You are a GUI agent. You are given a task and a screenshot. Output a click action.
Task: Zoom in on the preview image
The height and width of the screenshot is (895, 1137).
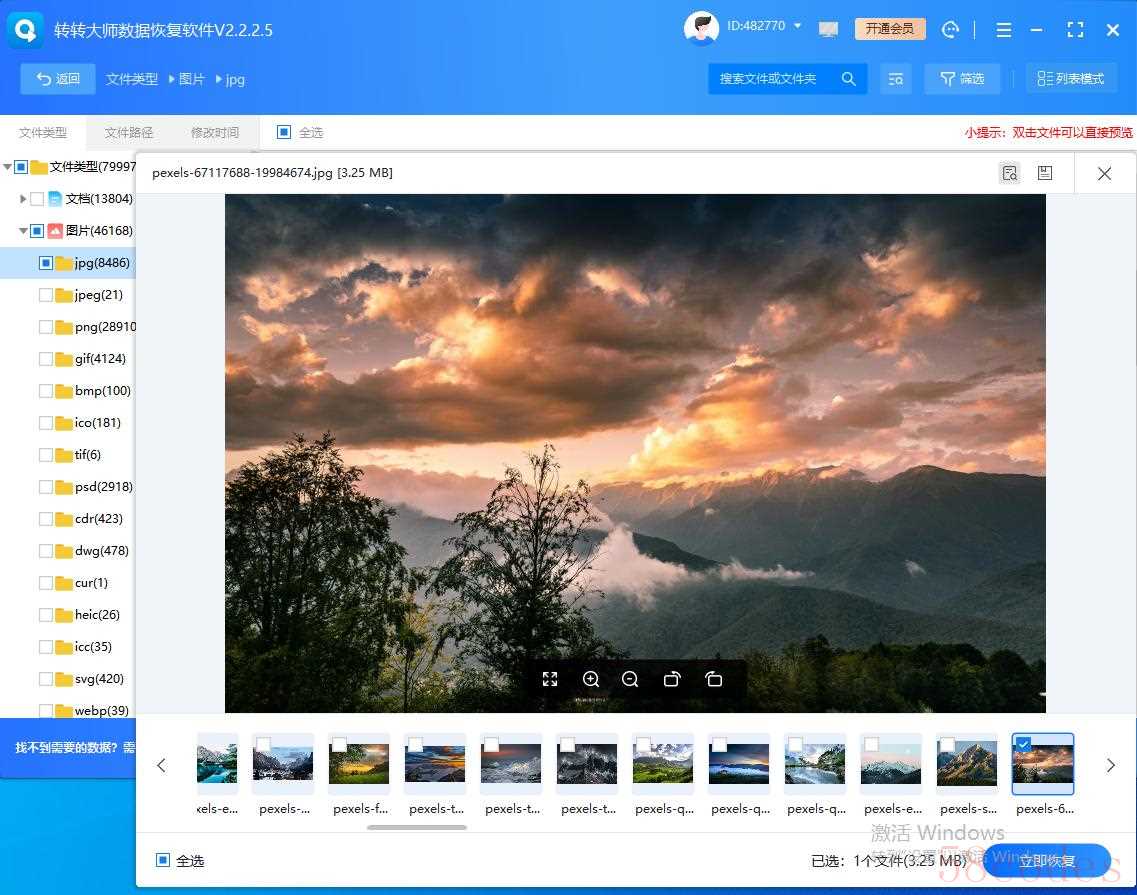pos(591,679)
